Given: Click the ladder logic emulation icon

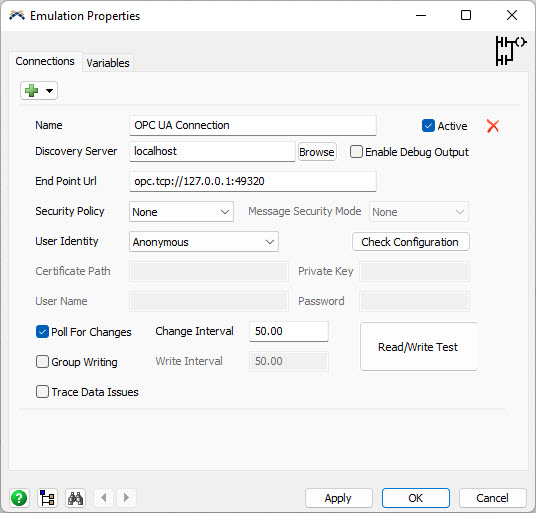Looking at the screenshot, I should (x=511, y=51).
